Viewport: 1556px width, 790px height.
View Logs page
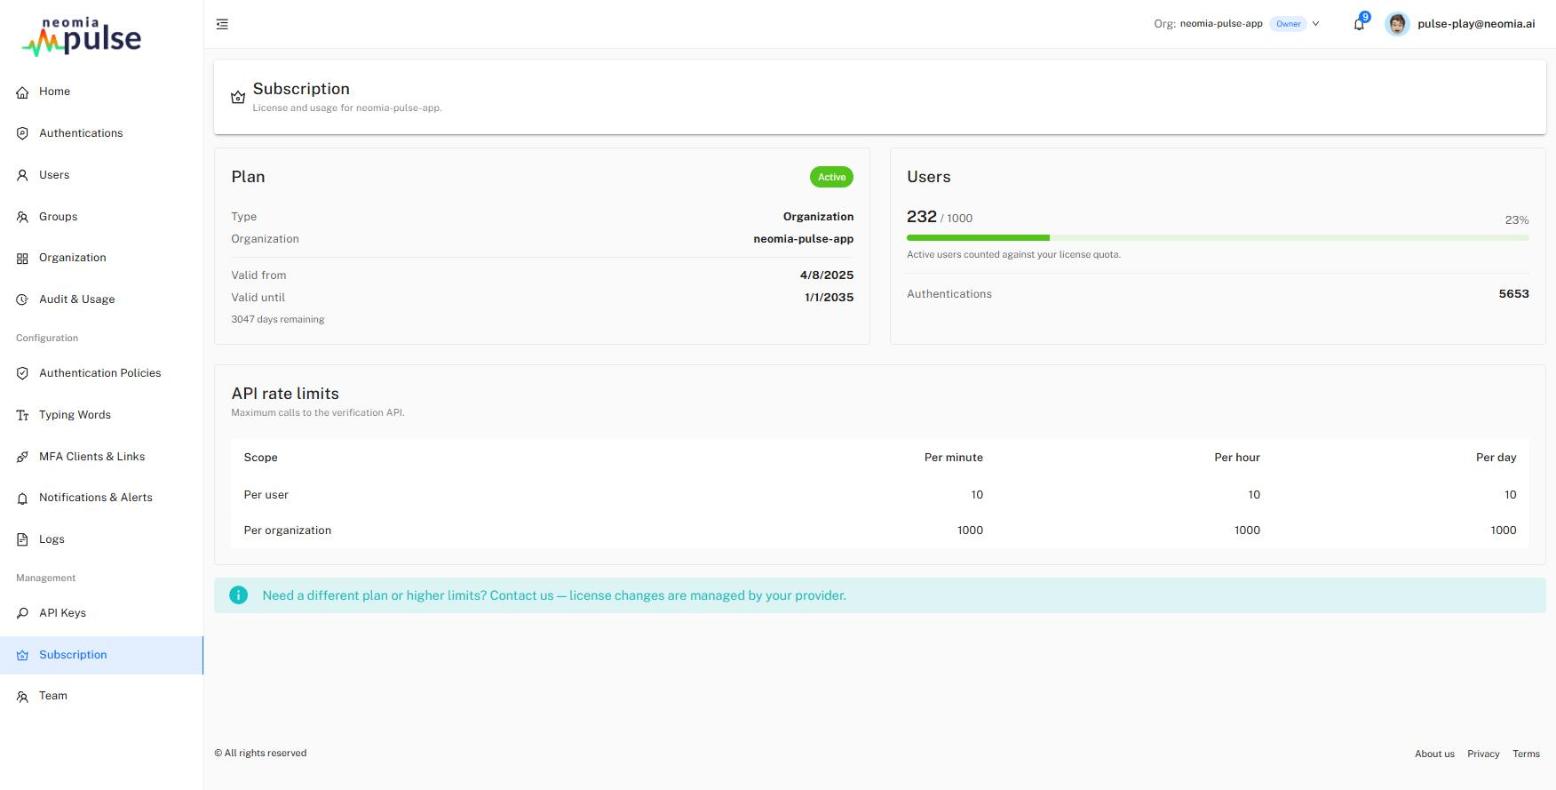(101, 540)
